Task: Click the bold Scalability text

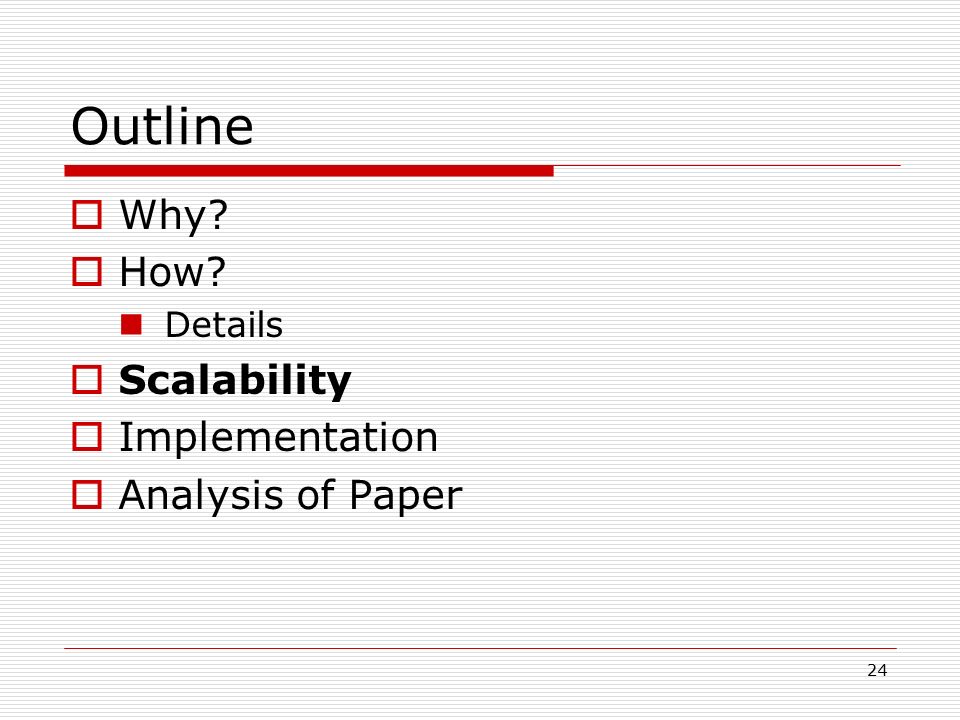Action: (235, 381)
